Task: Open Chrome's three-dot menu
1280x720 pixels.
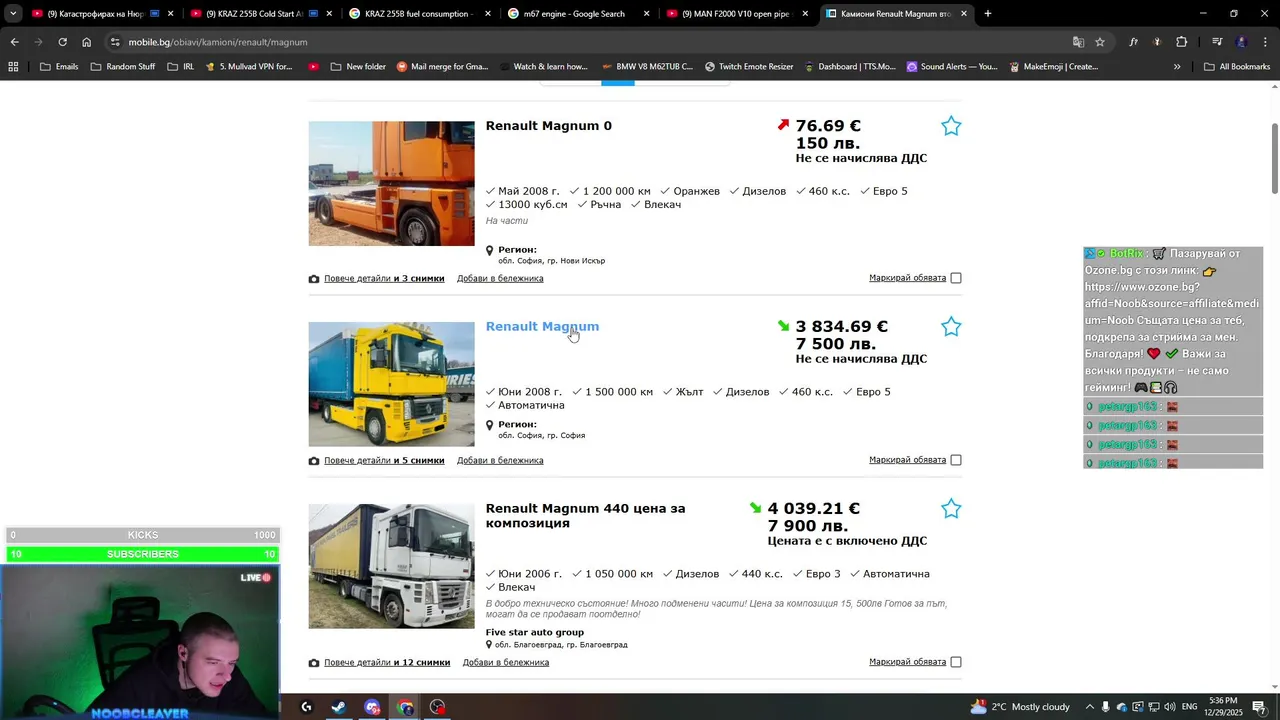Action: 1265,42
